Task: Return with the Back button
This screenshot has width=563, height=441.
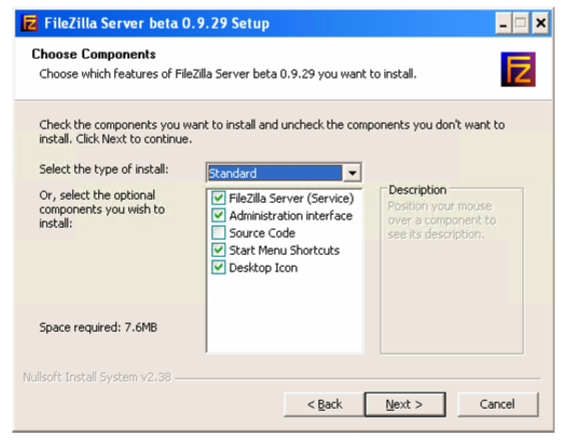Action: click(x=324, y=404)
